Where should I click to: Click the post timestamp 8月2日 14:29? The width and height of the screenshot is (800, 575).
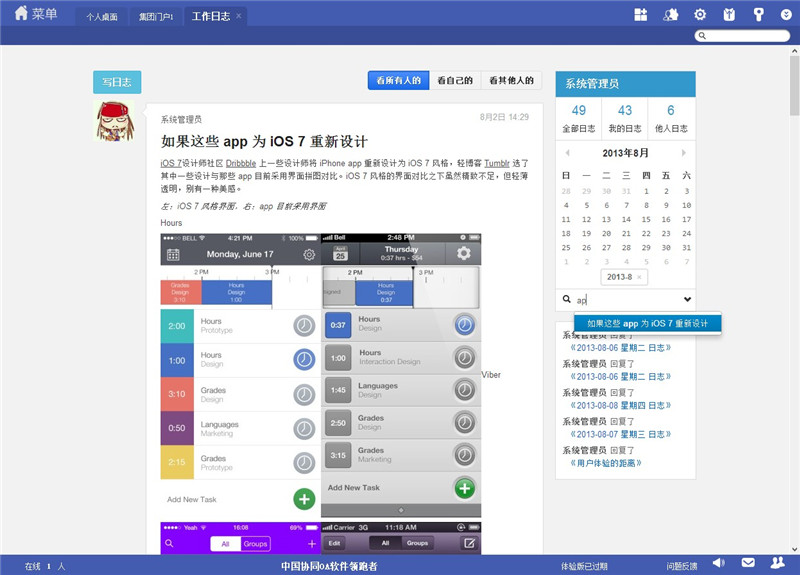pyautogui.click(x=504, y=117)
